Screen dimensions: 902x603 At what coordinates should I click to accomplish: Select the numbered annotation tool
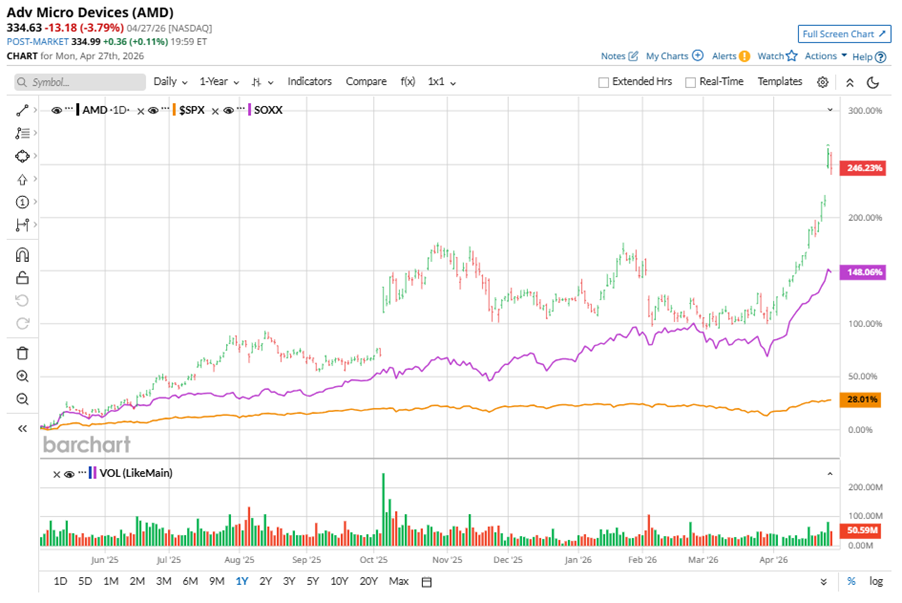22,202
